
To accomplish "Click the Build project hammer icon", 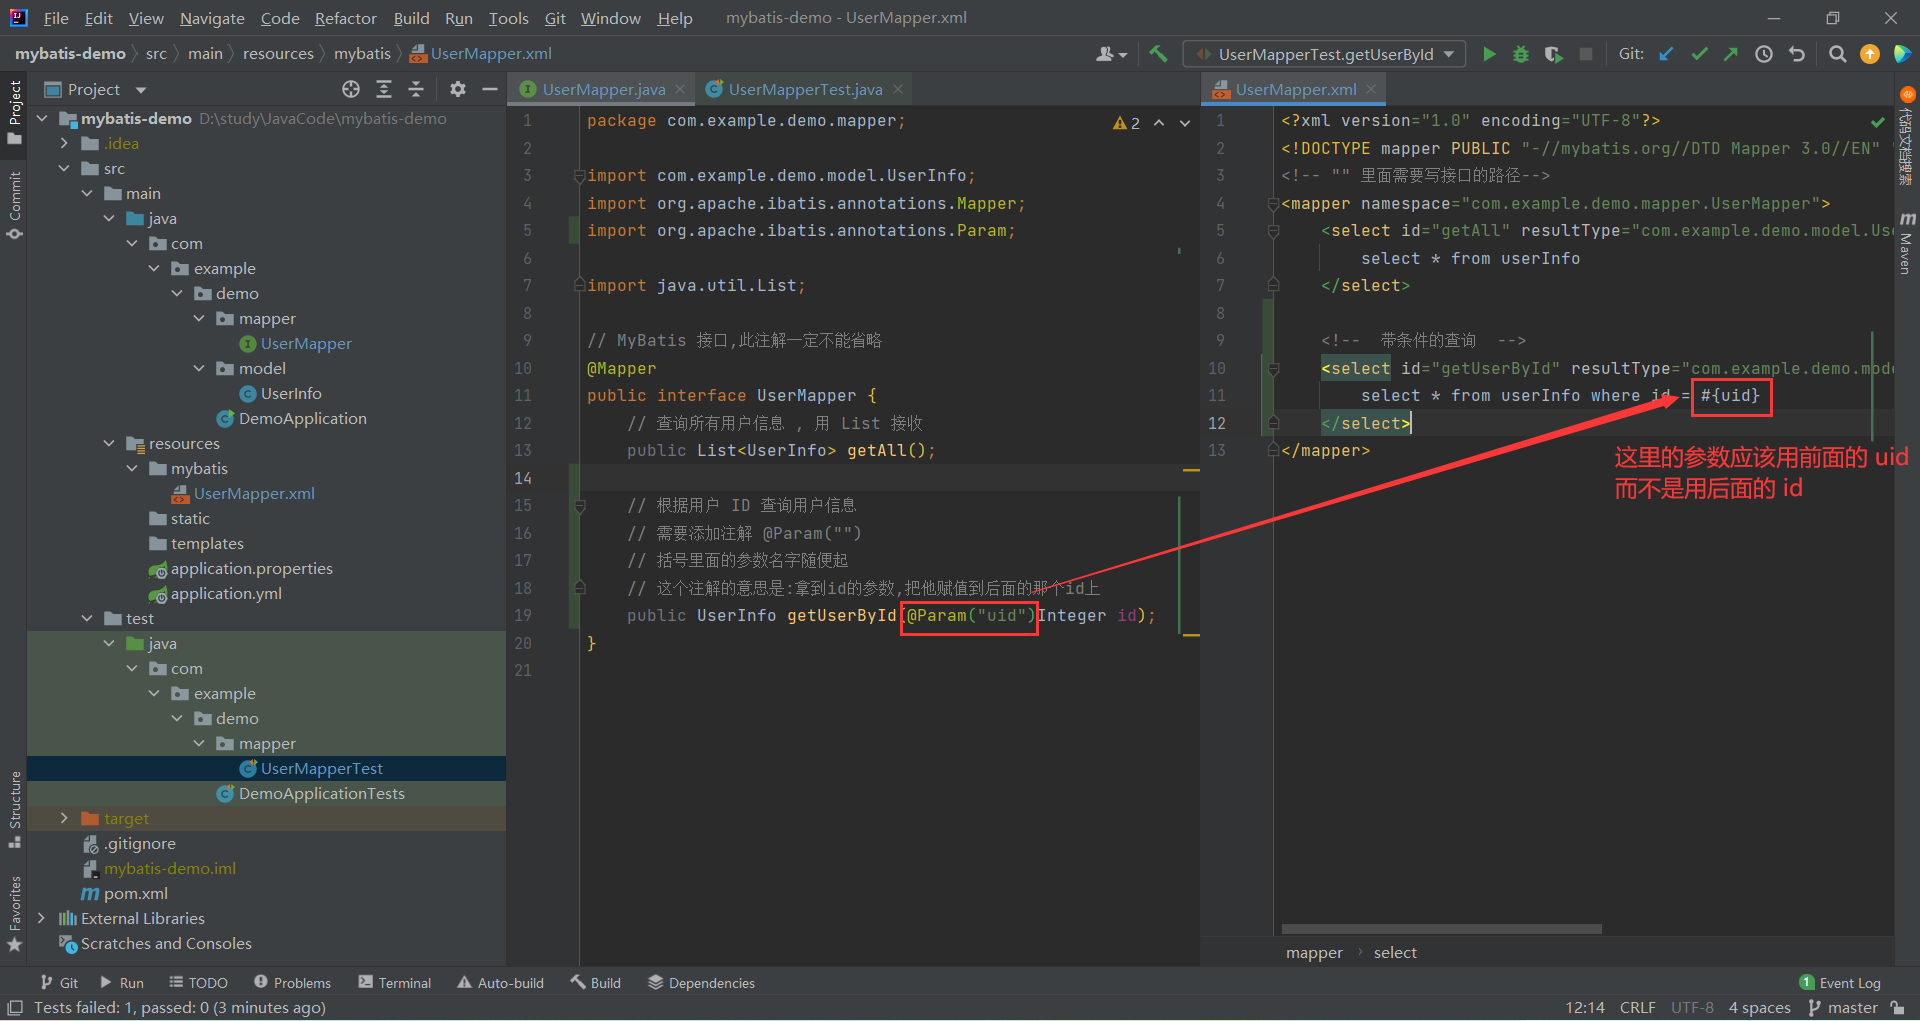I will [x=1158, y=54].
